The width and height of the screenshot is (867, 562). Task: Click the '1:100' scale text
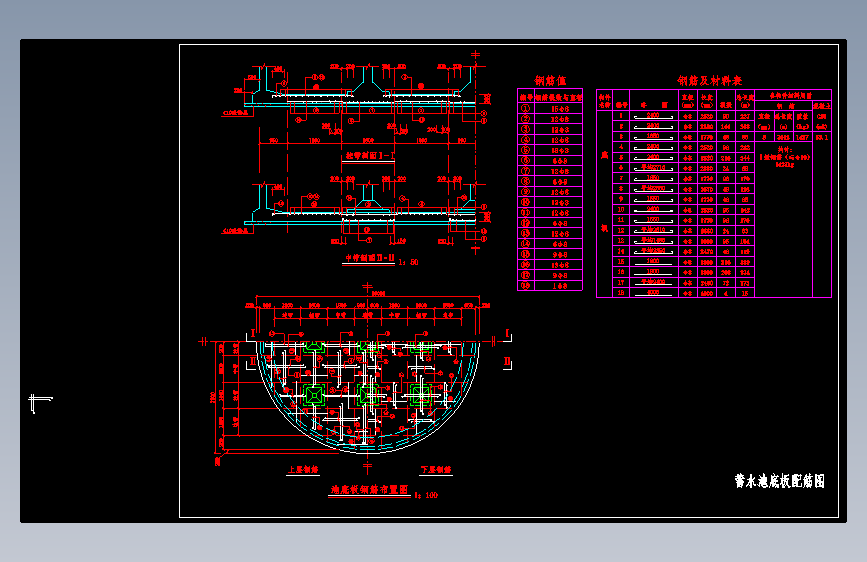(x=426, y=495)
